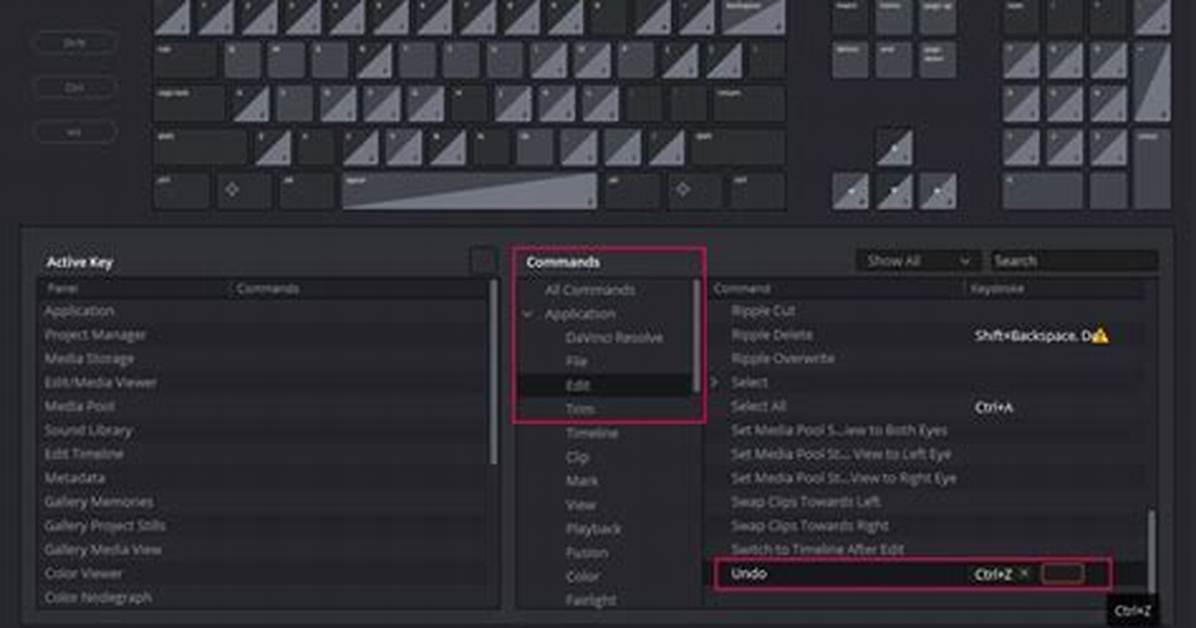Collapse the Application tree node
1196x628 pixels.
(x=527, y=314)
